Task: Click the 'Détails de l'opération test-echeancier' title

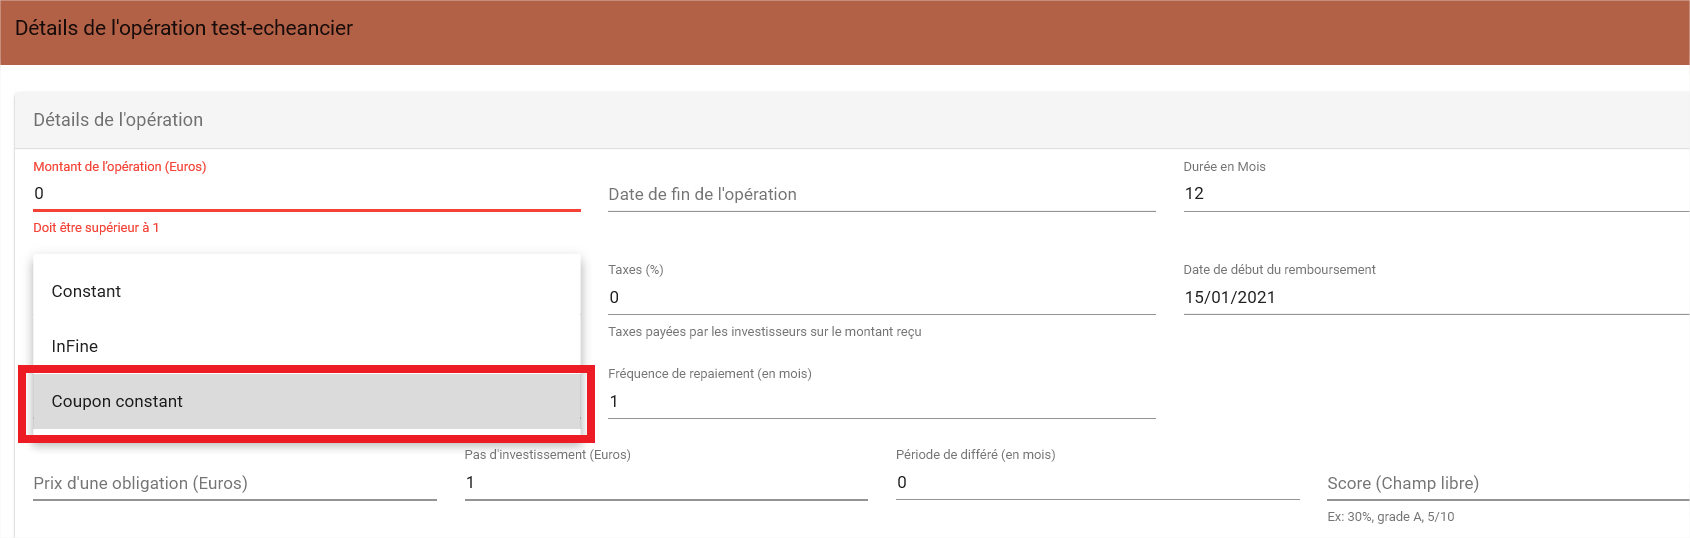Action: 184,28
